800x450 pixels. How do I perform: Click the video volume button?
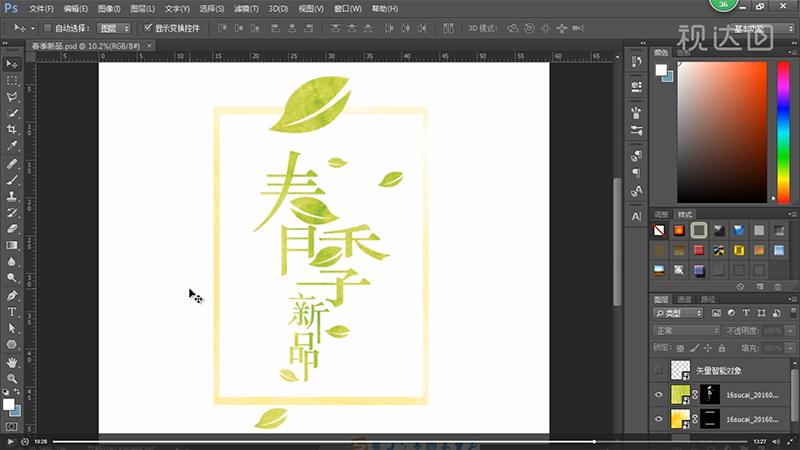tap(776, 441)
